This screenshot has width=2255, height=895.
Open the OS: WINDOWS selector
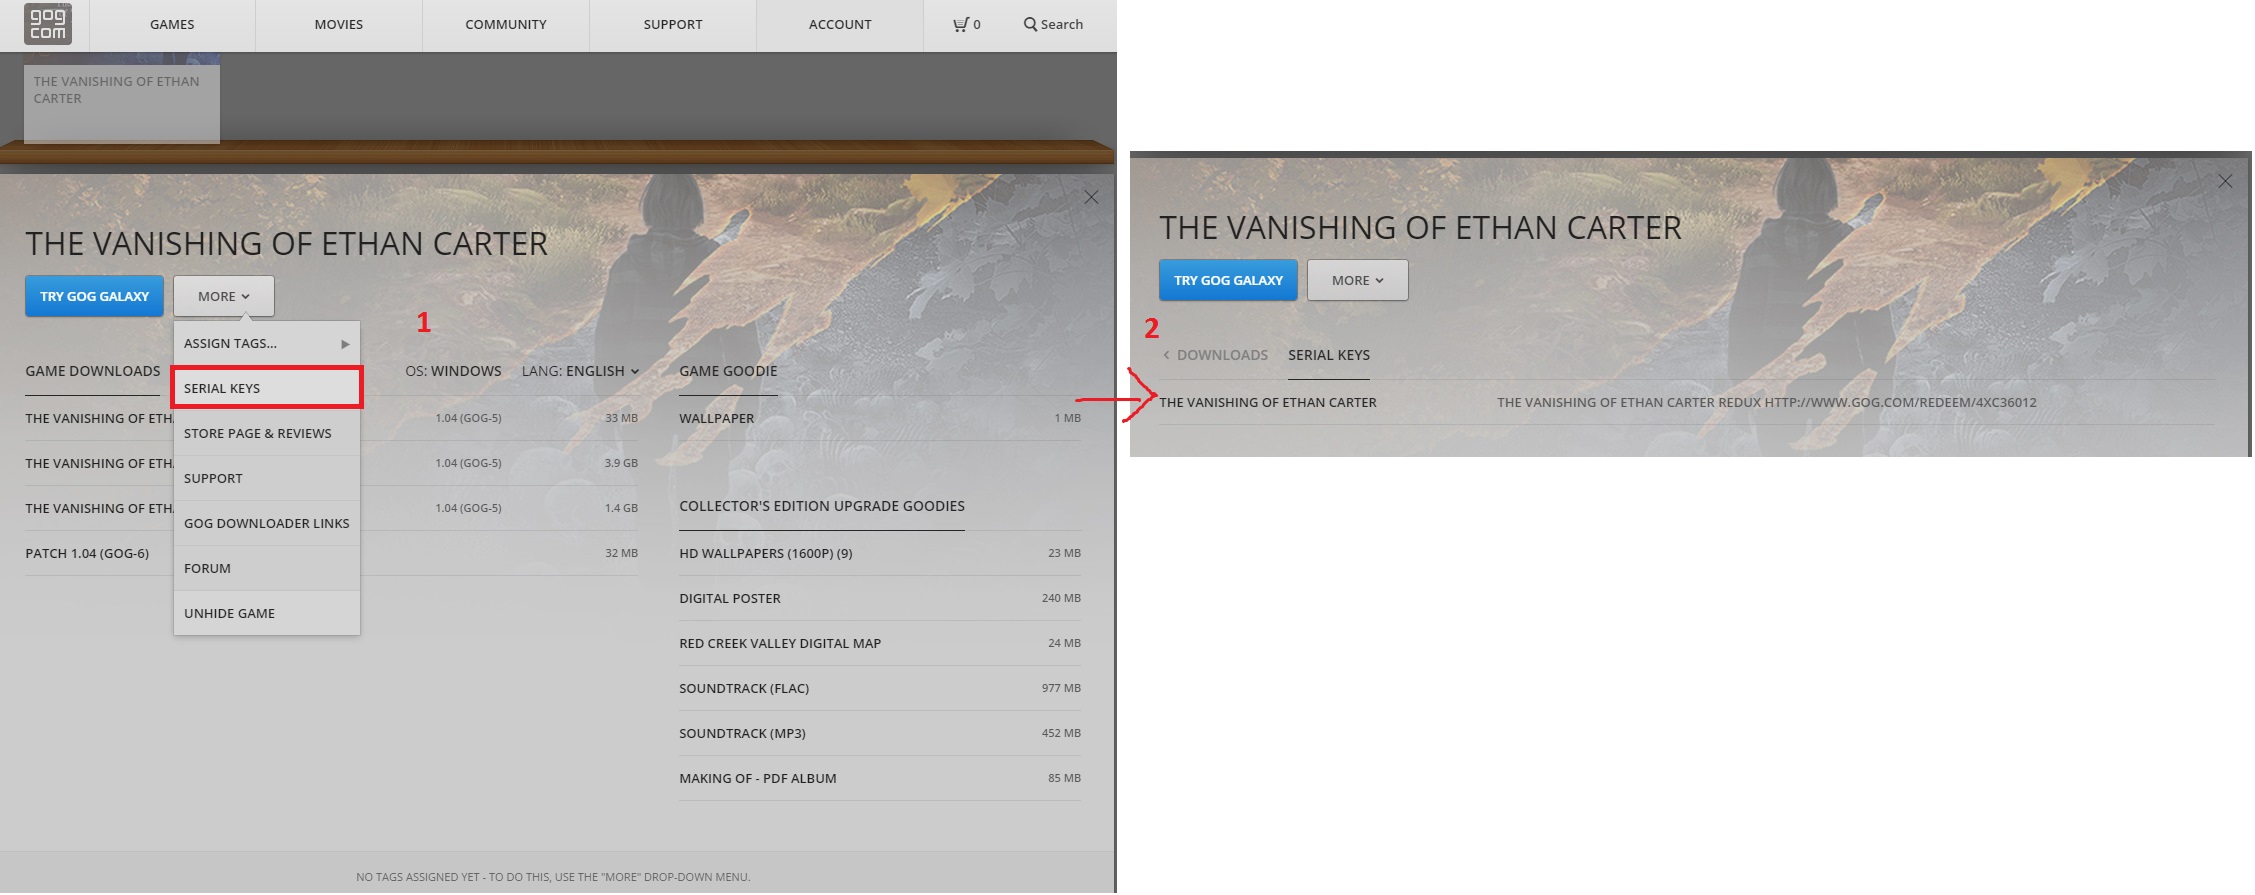453,371
